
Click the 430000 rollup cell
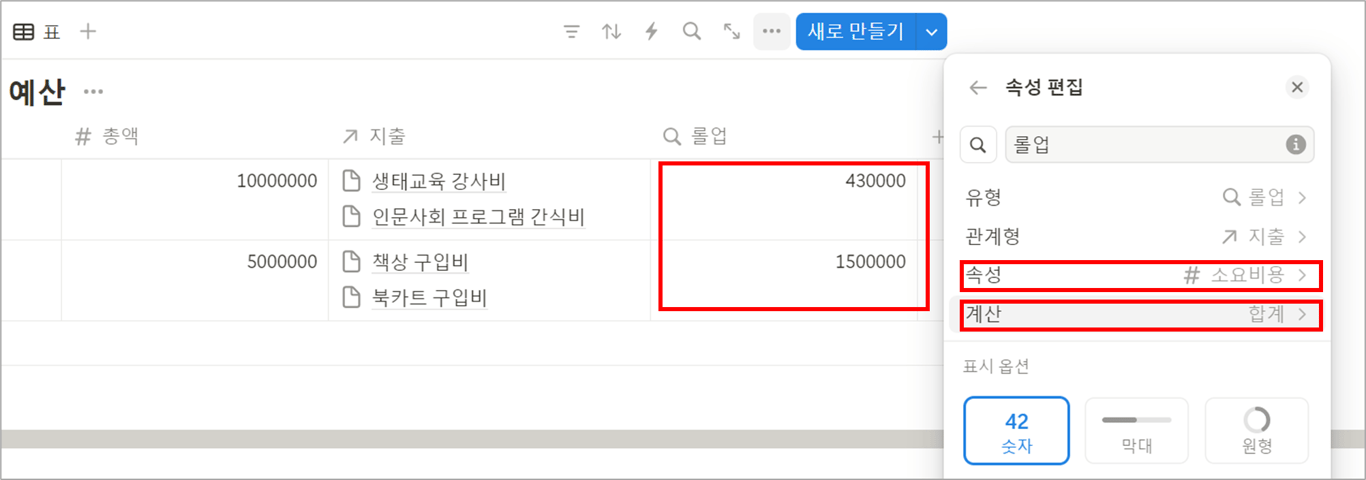click(785, 199)
